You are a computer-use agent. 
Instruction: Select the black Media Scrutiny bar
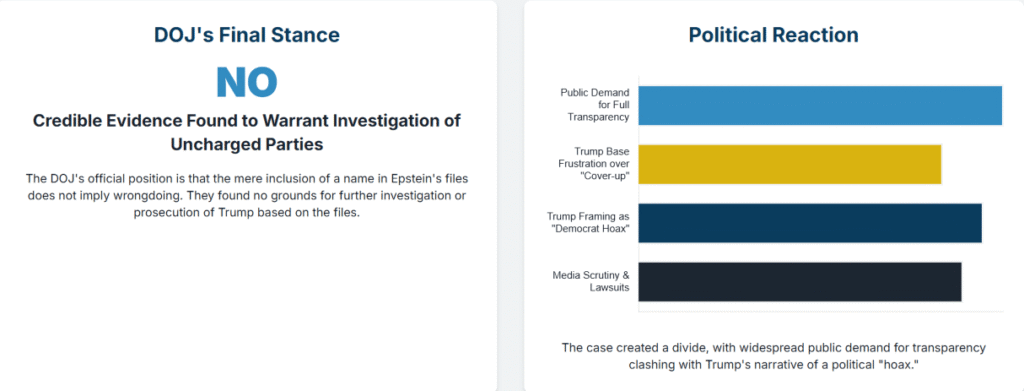tap(800, 281)
